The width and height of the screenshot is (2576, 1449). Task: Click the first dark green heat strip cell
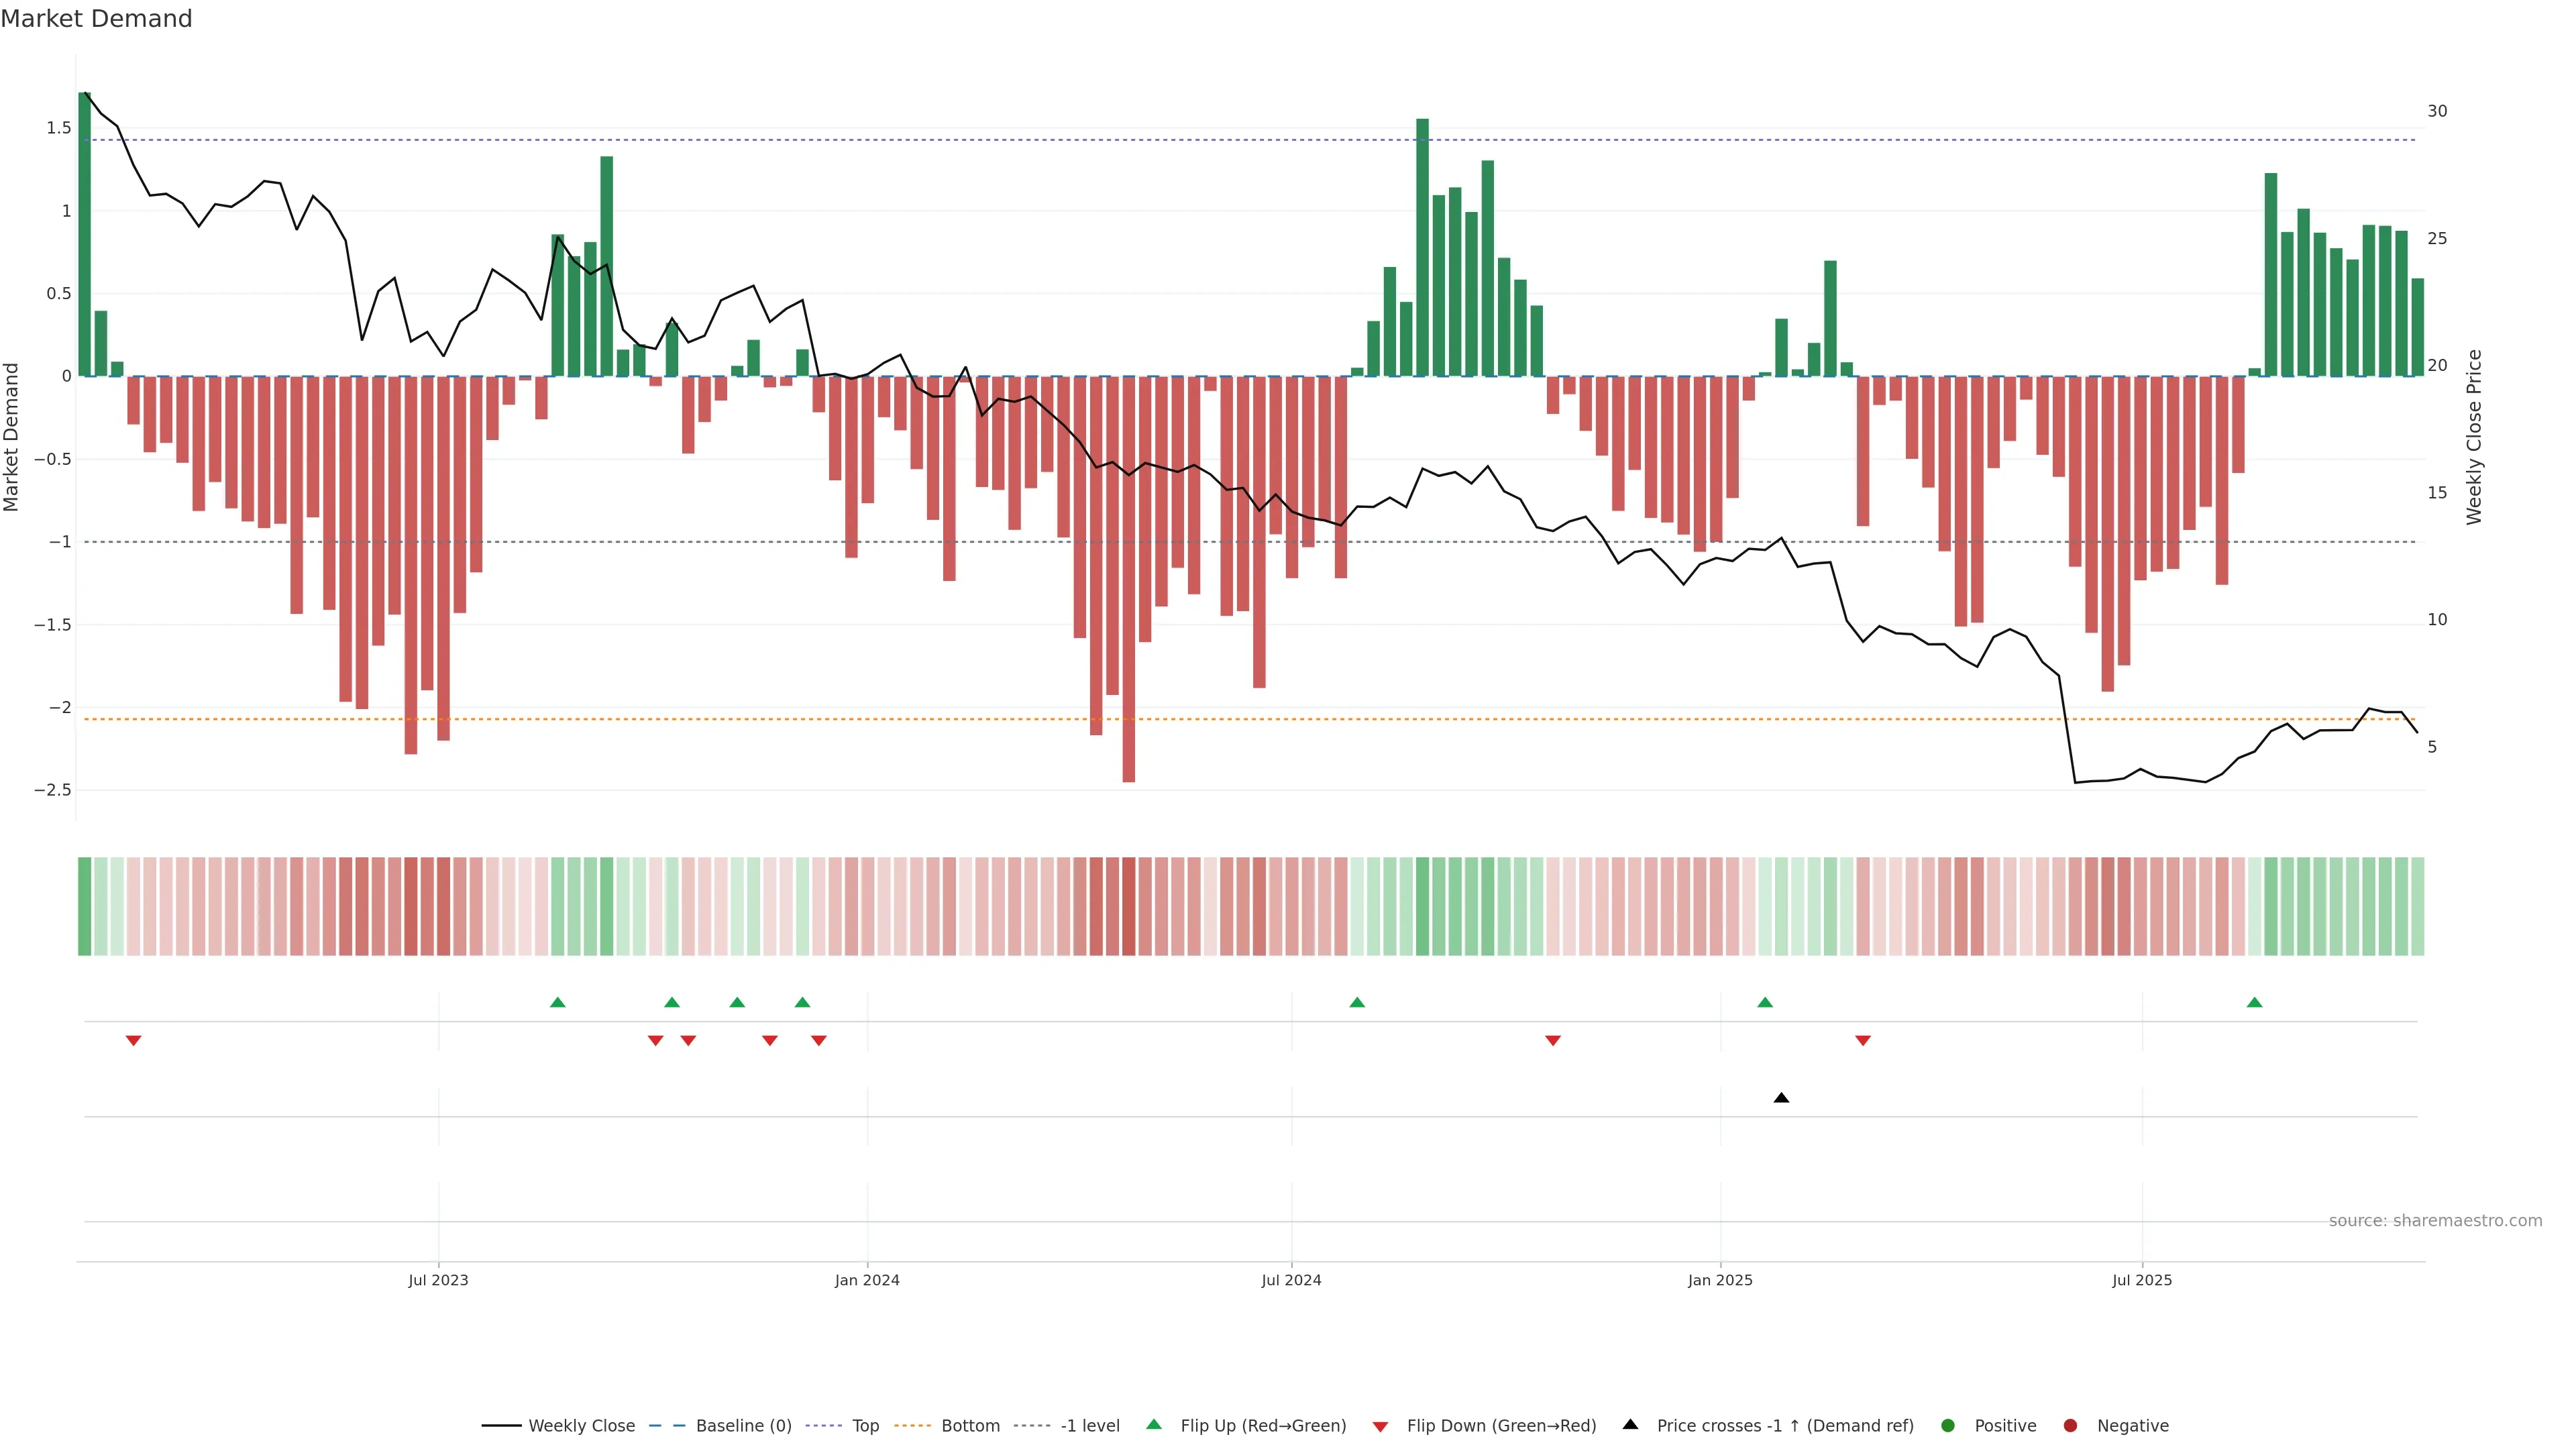85,906
